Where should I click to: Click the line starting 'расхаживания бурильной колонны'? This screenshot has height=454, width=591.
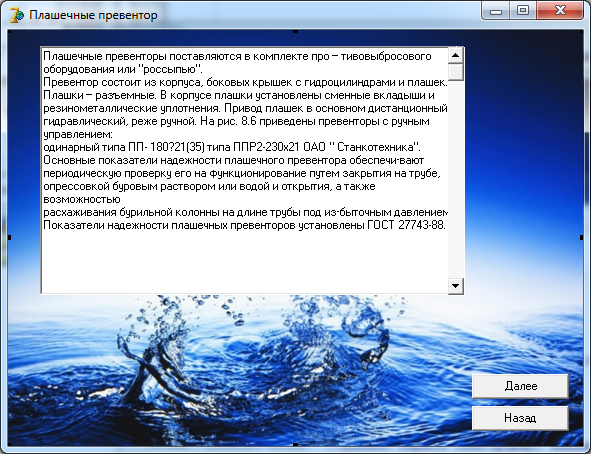click(x=245, y=212)
